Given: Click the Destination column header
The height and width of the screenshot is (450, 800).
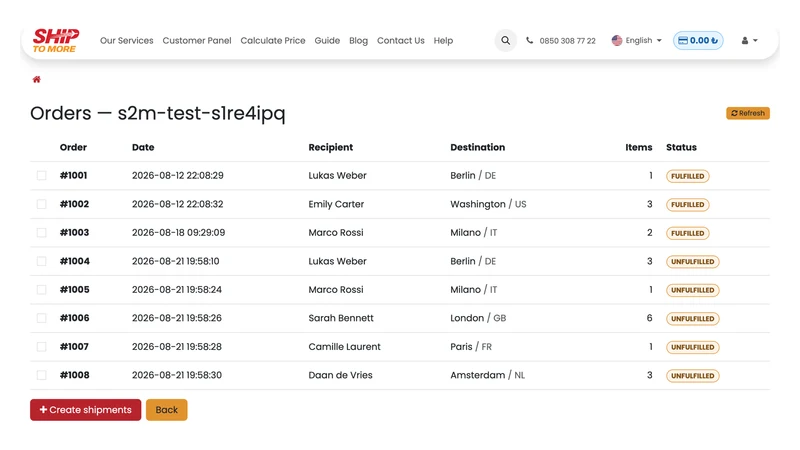Looking at the screenshot, I should 478,147.
